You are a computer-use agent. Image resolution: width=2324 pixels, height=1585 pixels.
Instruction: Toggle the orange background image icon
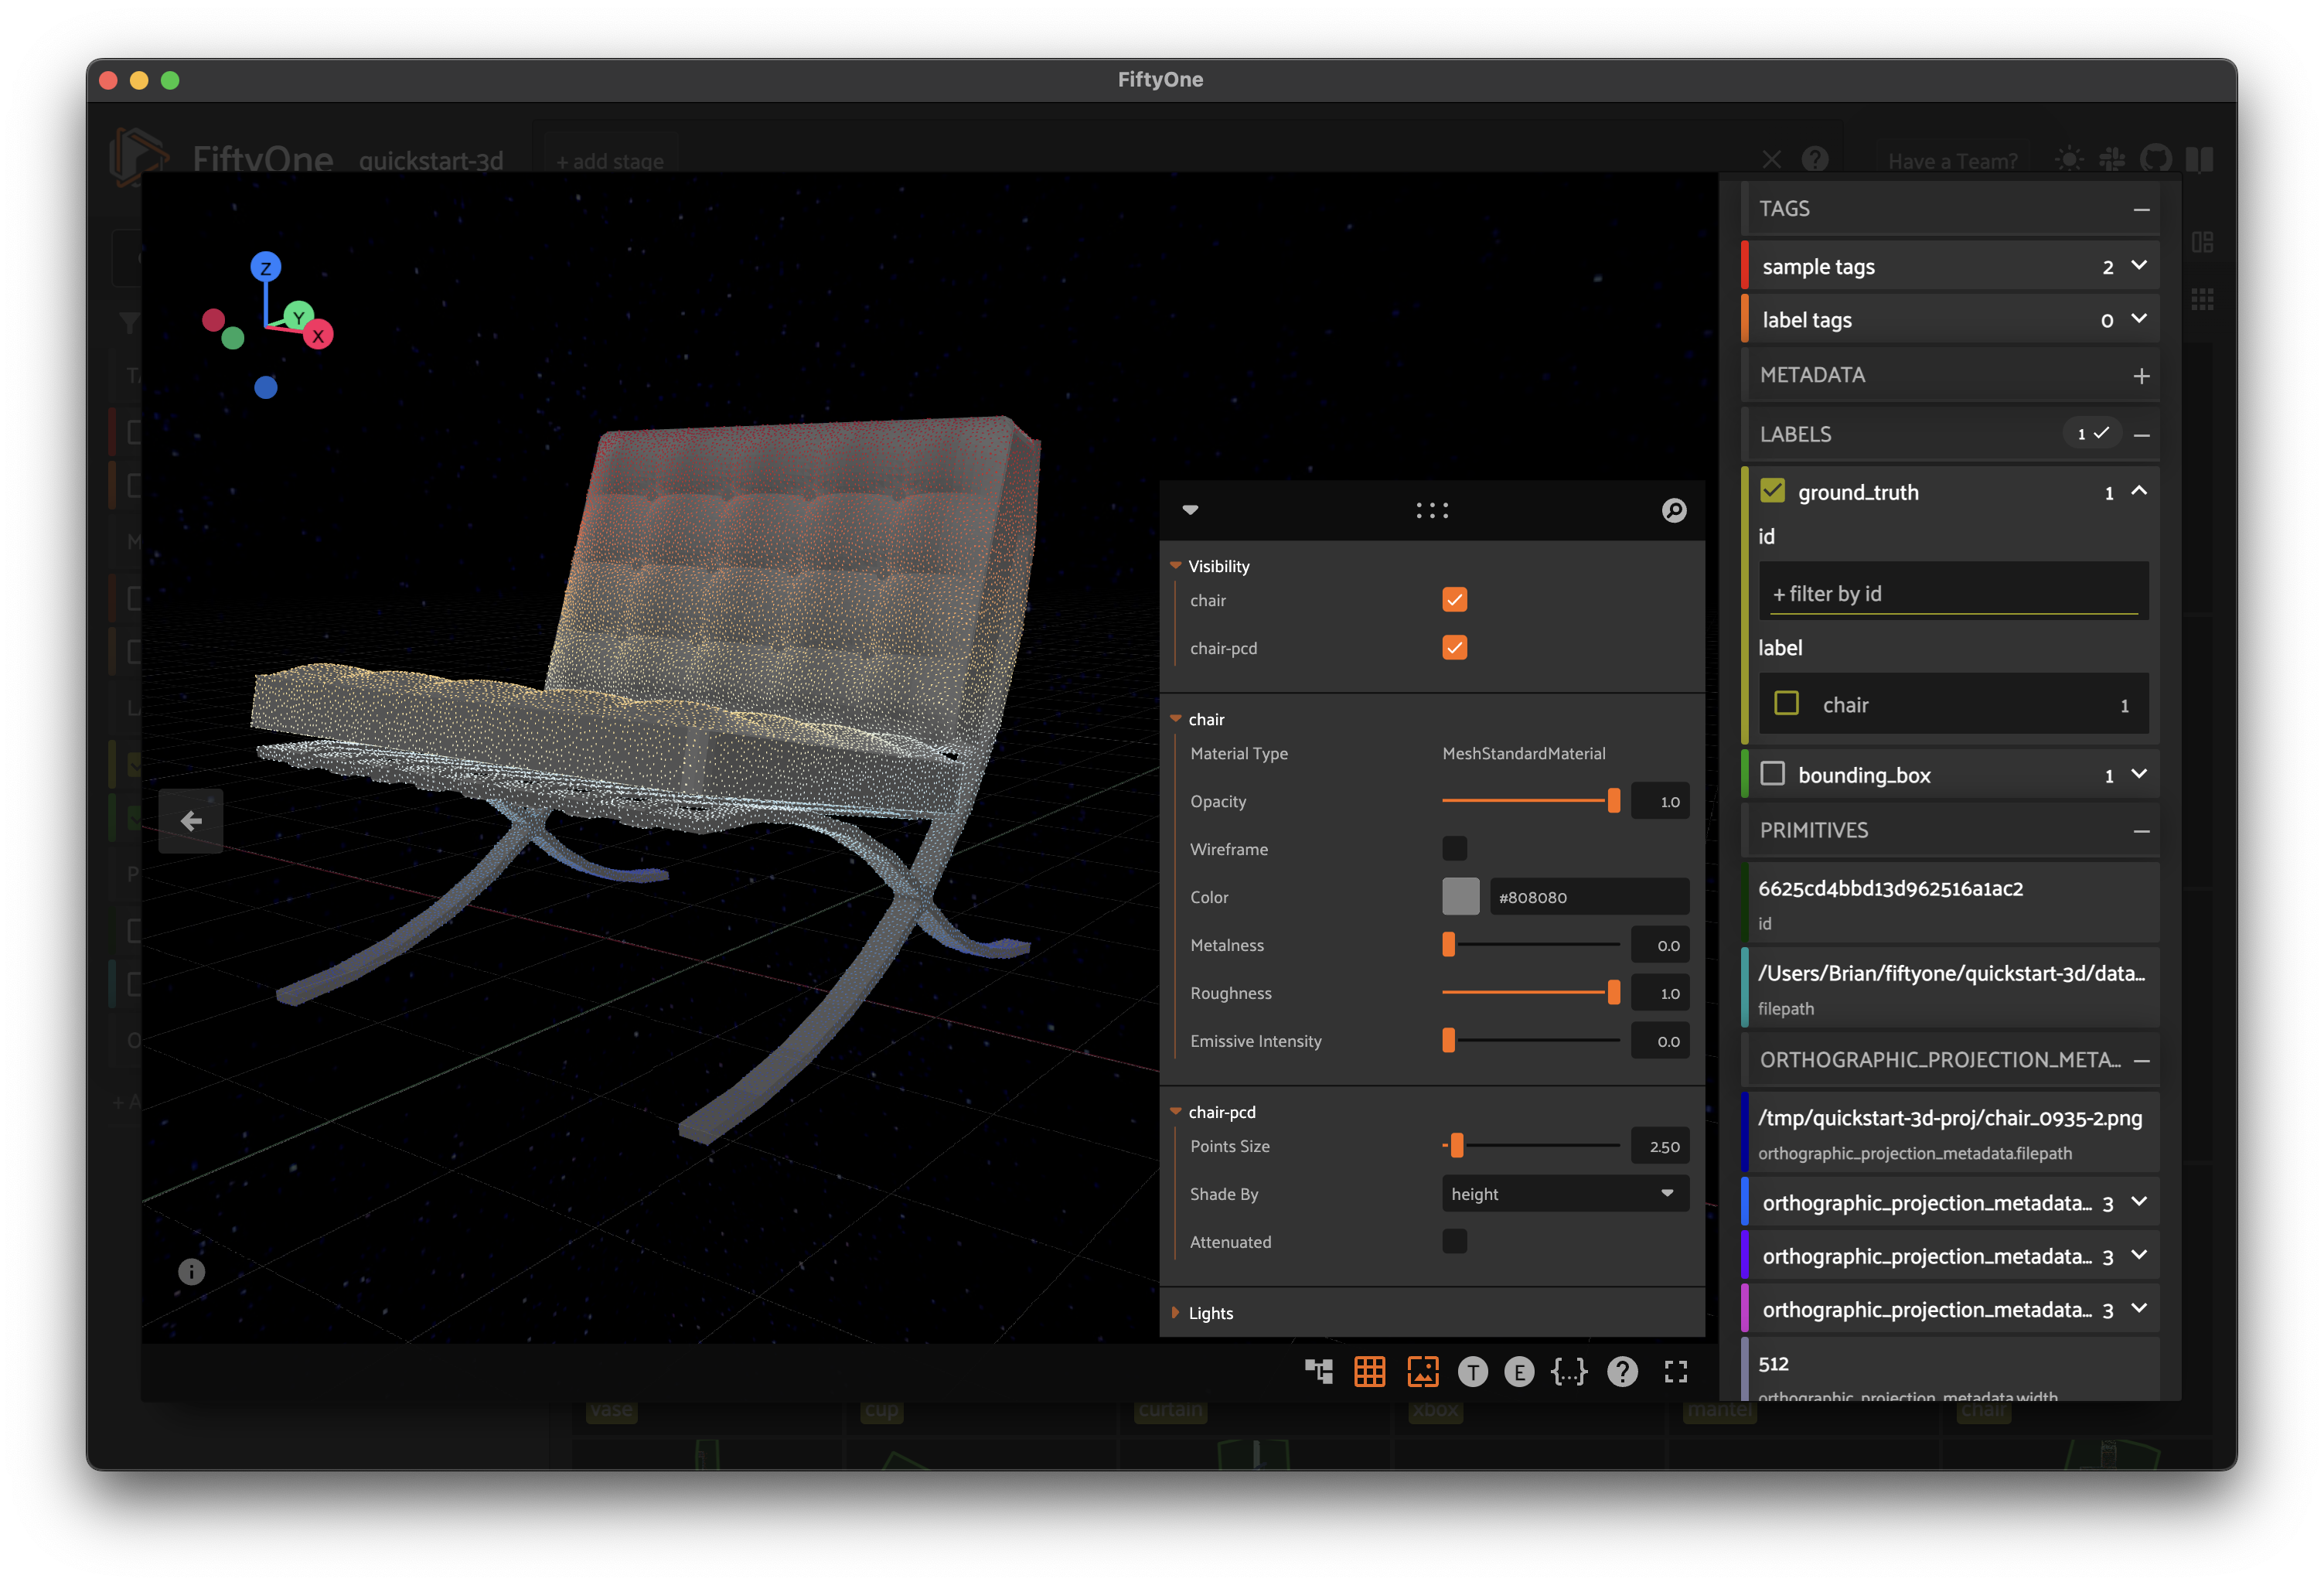click(1422, 1371)
